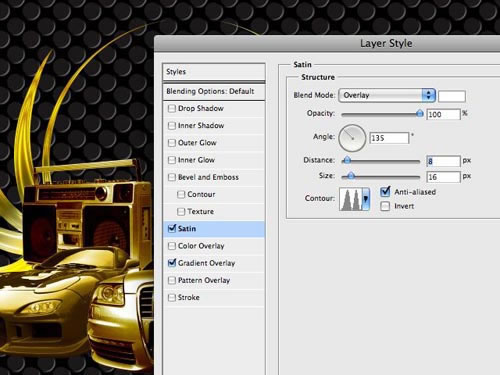This screenshot has height=375, width=500.
Task: Uncheck the Satin effect checkbox
Action: [172, 229]
